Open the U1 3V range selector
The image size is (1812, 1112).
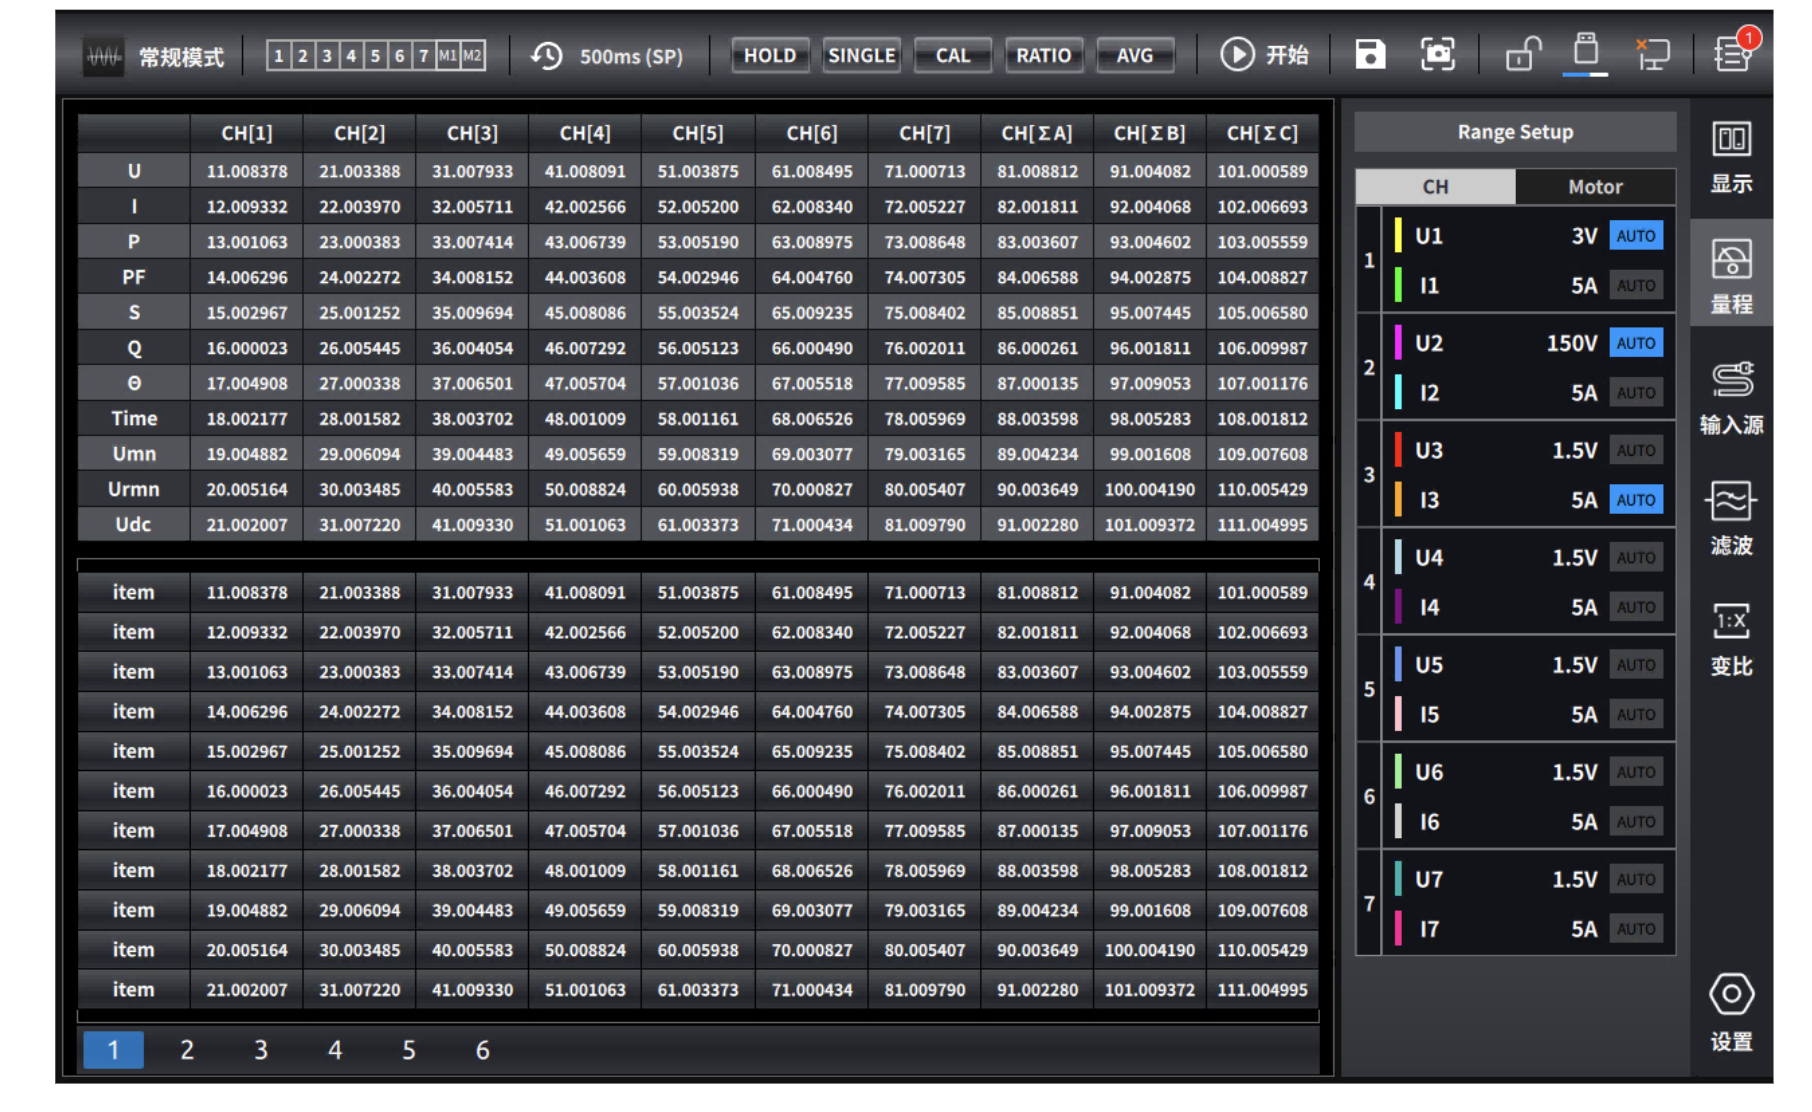click(x=1584, y=236)
